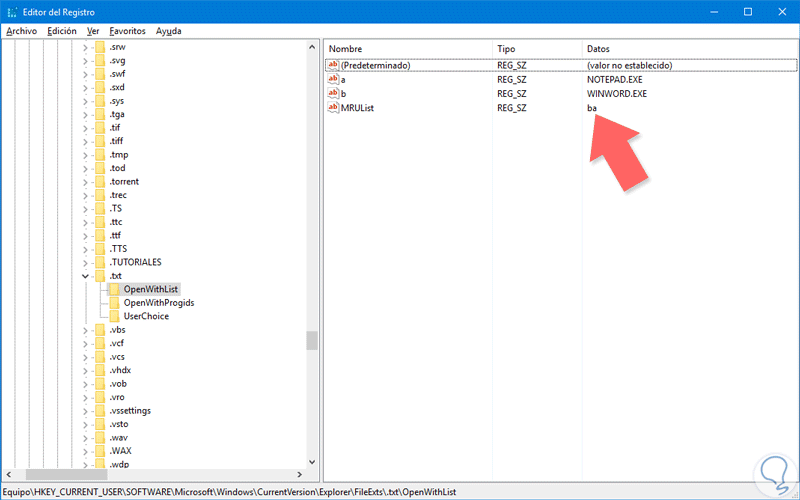Expand the .vcs key
The height and width of the screenshot is (500, 800).
85,357
